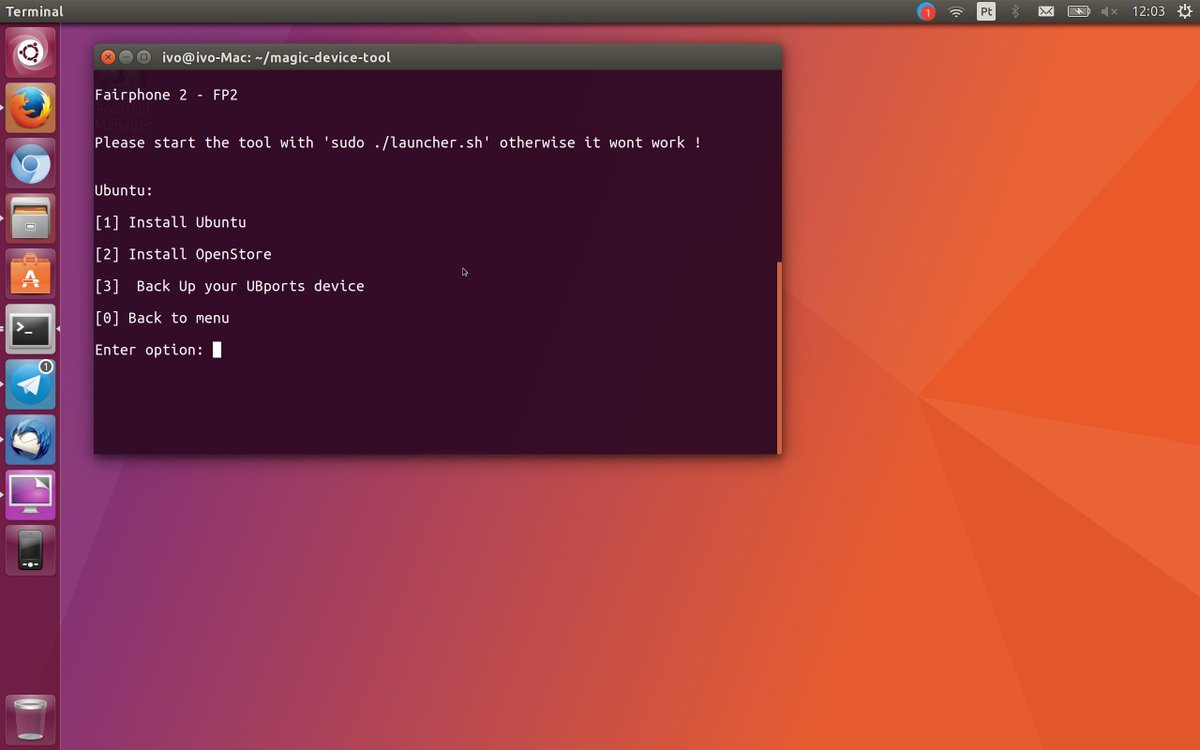1200x750 pixels.
Task: Open the Bluetooth indicator
Action: pyautogui.click(x=1015, y=12)
